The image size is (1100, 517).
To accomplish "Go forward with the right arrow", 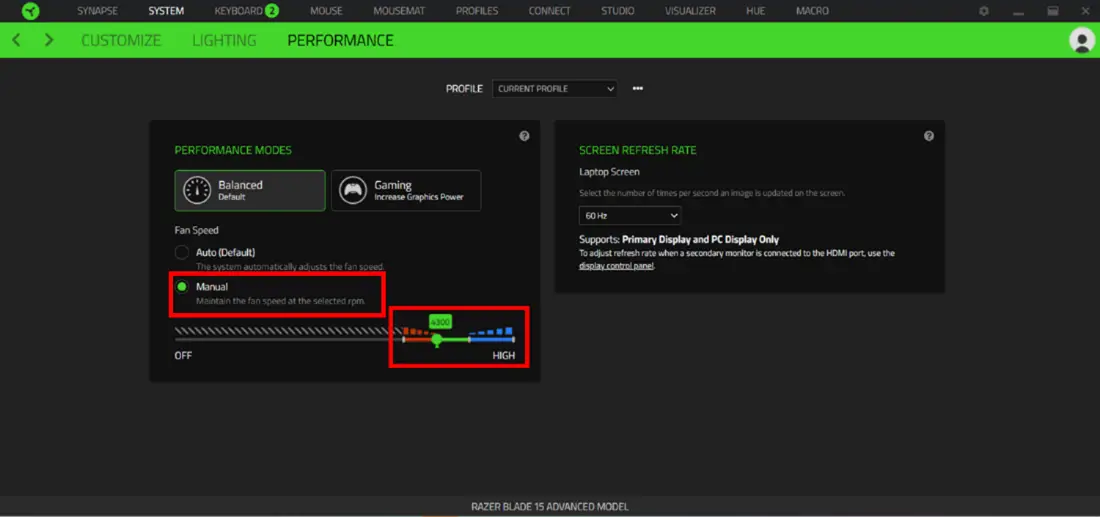I will pos(48,40).
